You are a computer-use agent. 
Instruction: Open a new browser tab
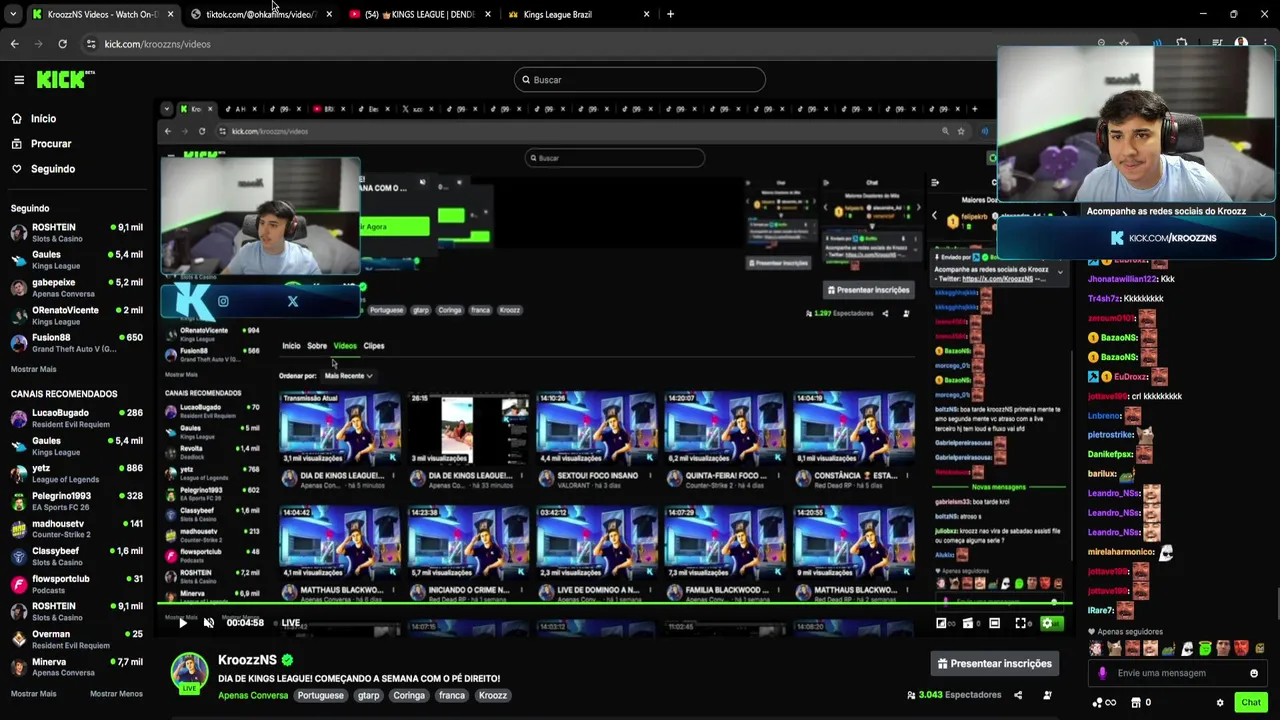[x=670, y=14]
